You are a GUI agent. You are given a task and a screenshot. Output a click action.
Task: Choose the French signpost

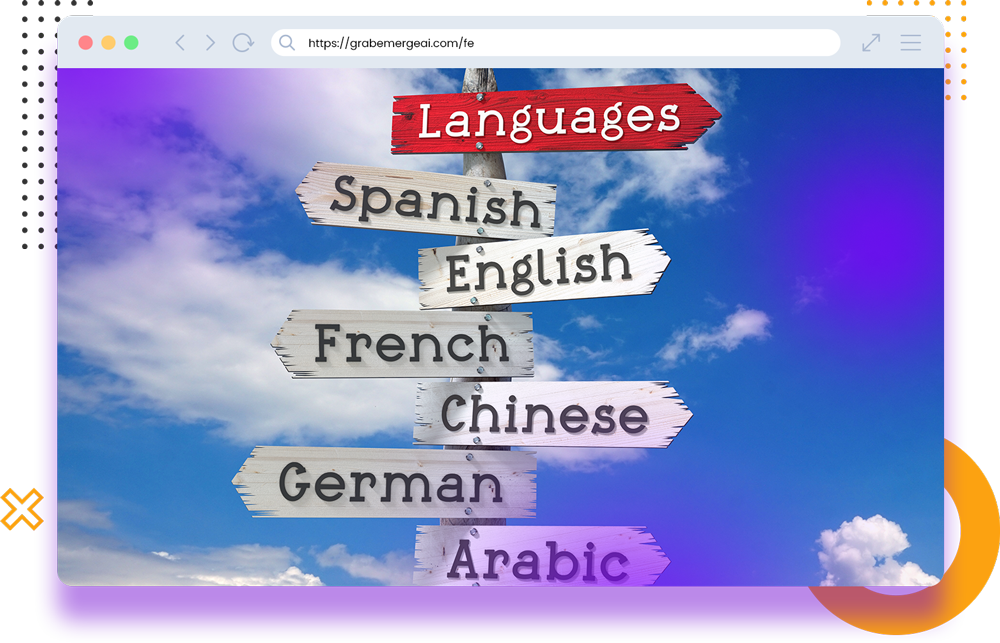pyautogui.click(x=408, y=343)
